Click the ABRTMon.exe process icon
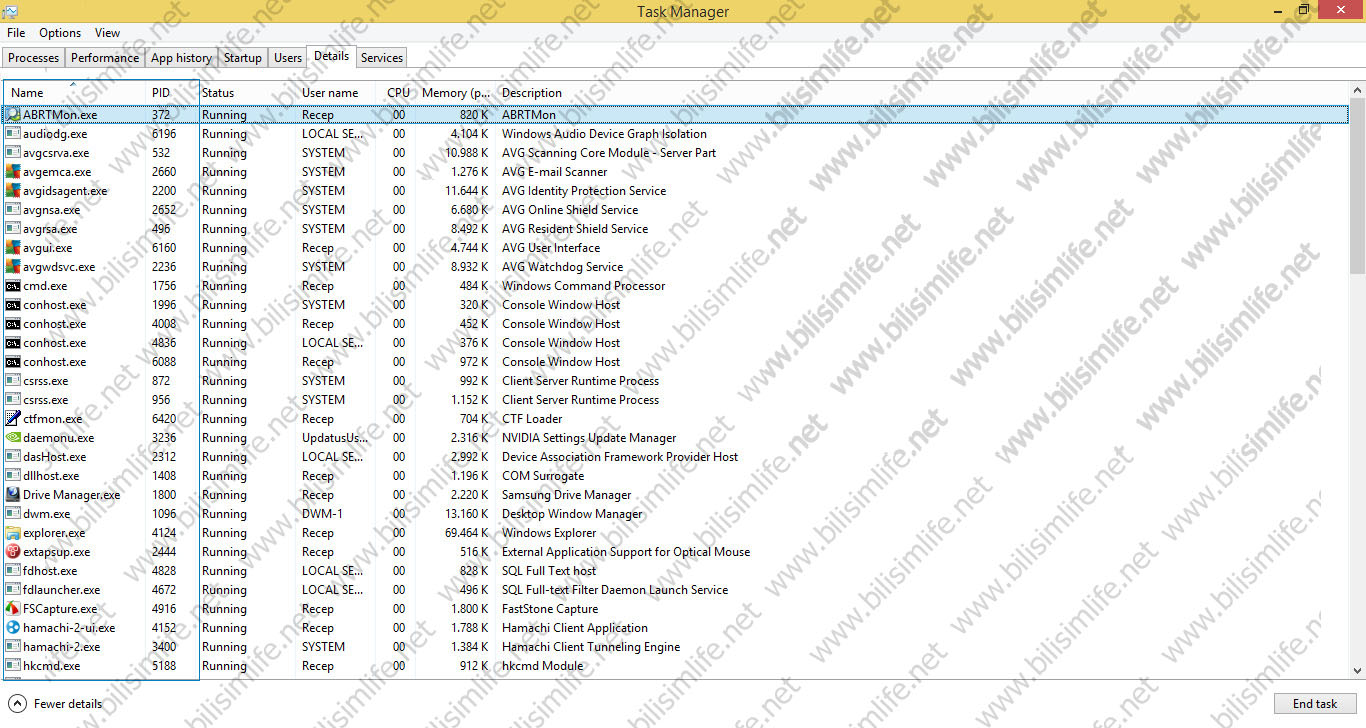Viewport: 1366px width, 728px height. pos(13,115)
